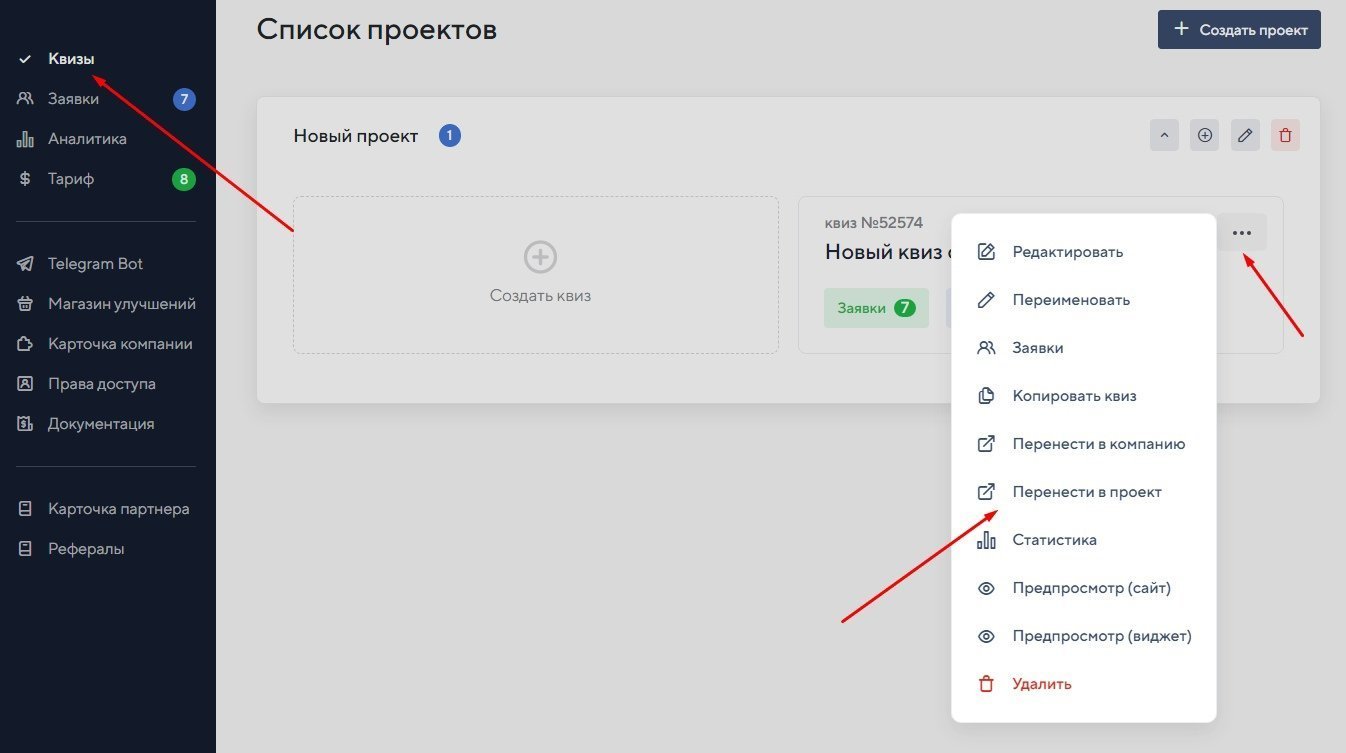Click the Создать квиз placeholder card

(536, 274)
